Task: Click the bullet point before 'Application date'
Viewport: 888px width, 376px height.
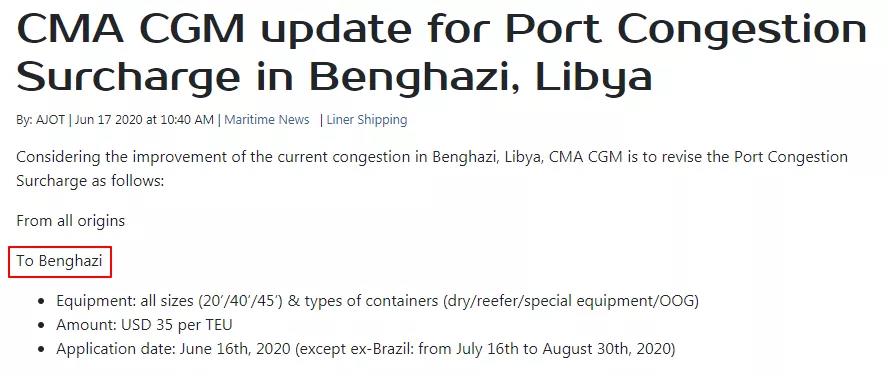Action: click(x=40, y=350)
